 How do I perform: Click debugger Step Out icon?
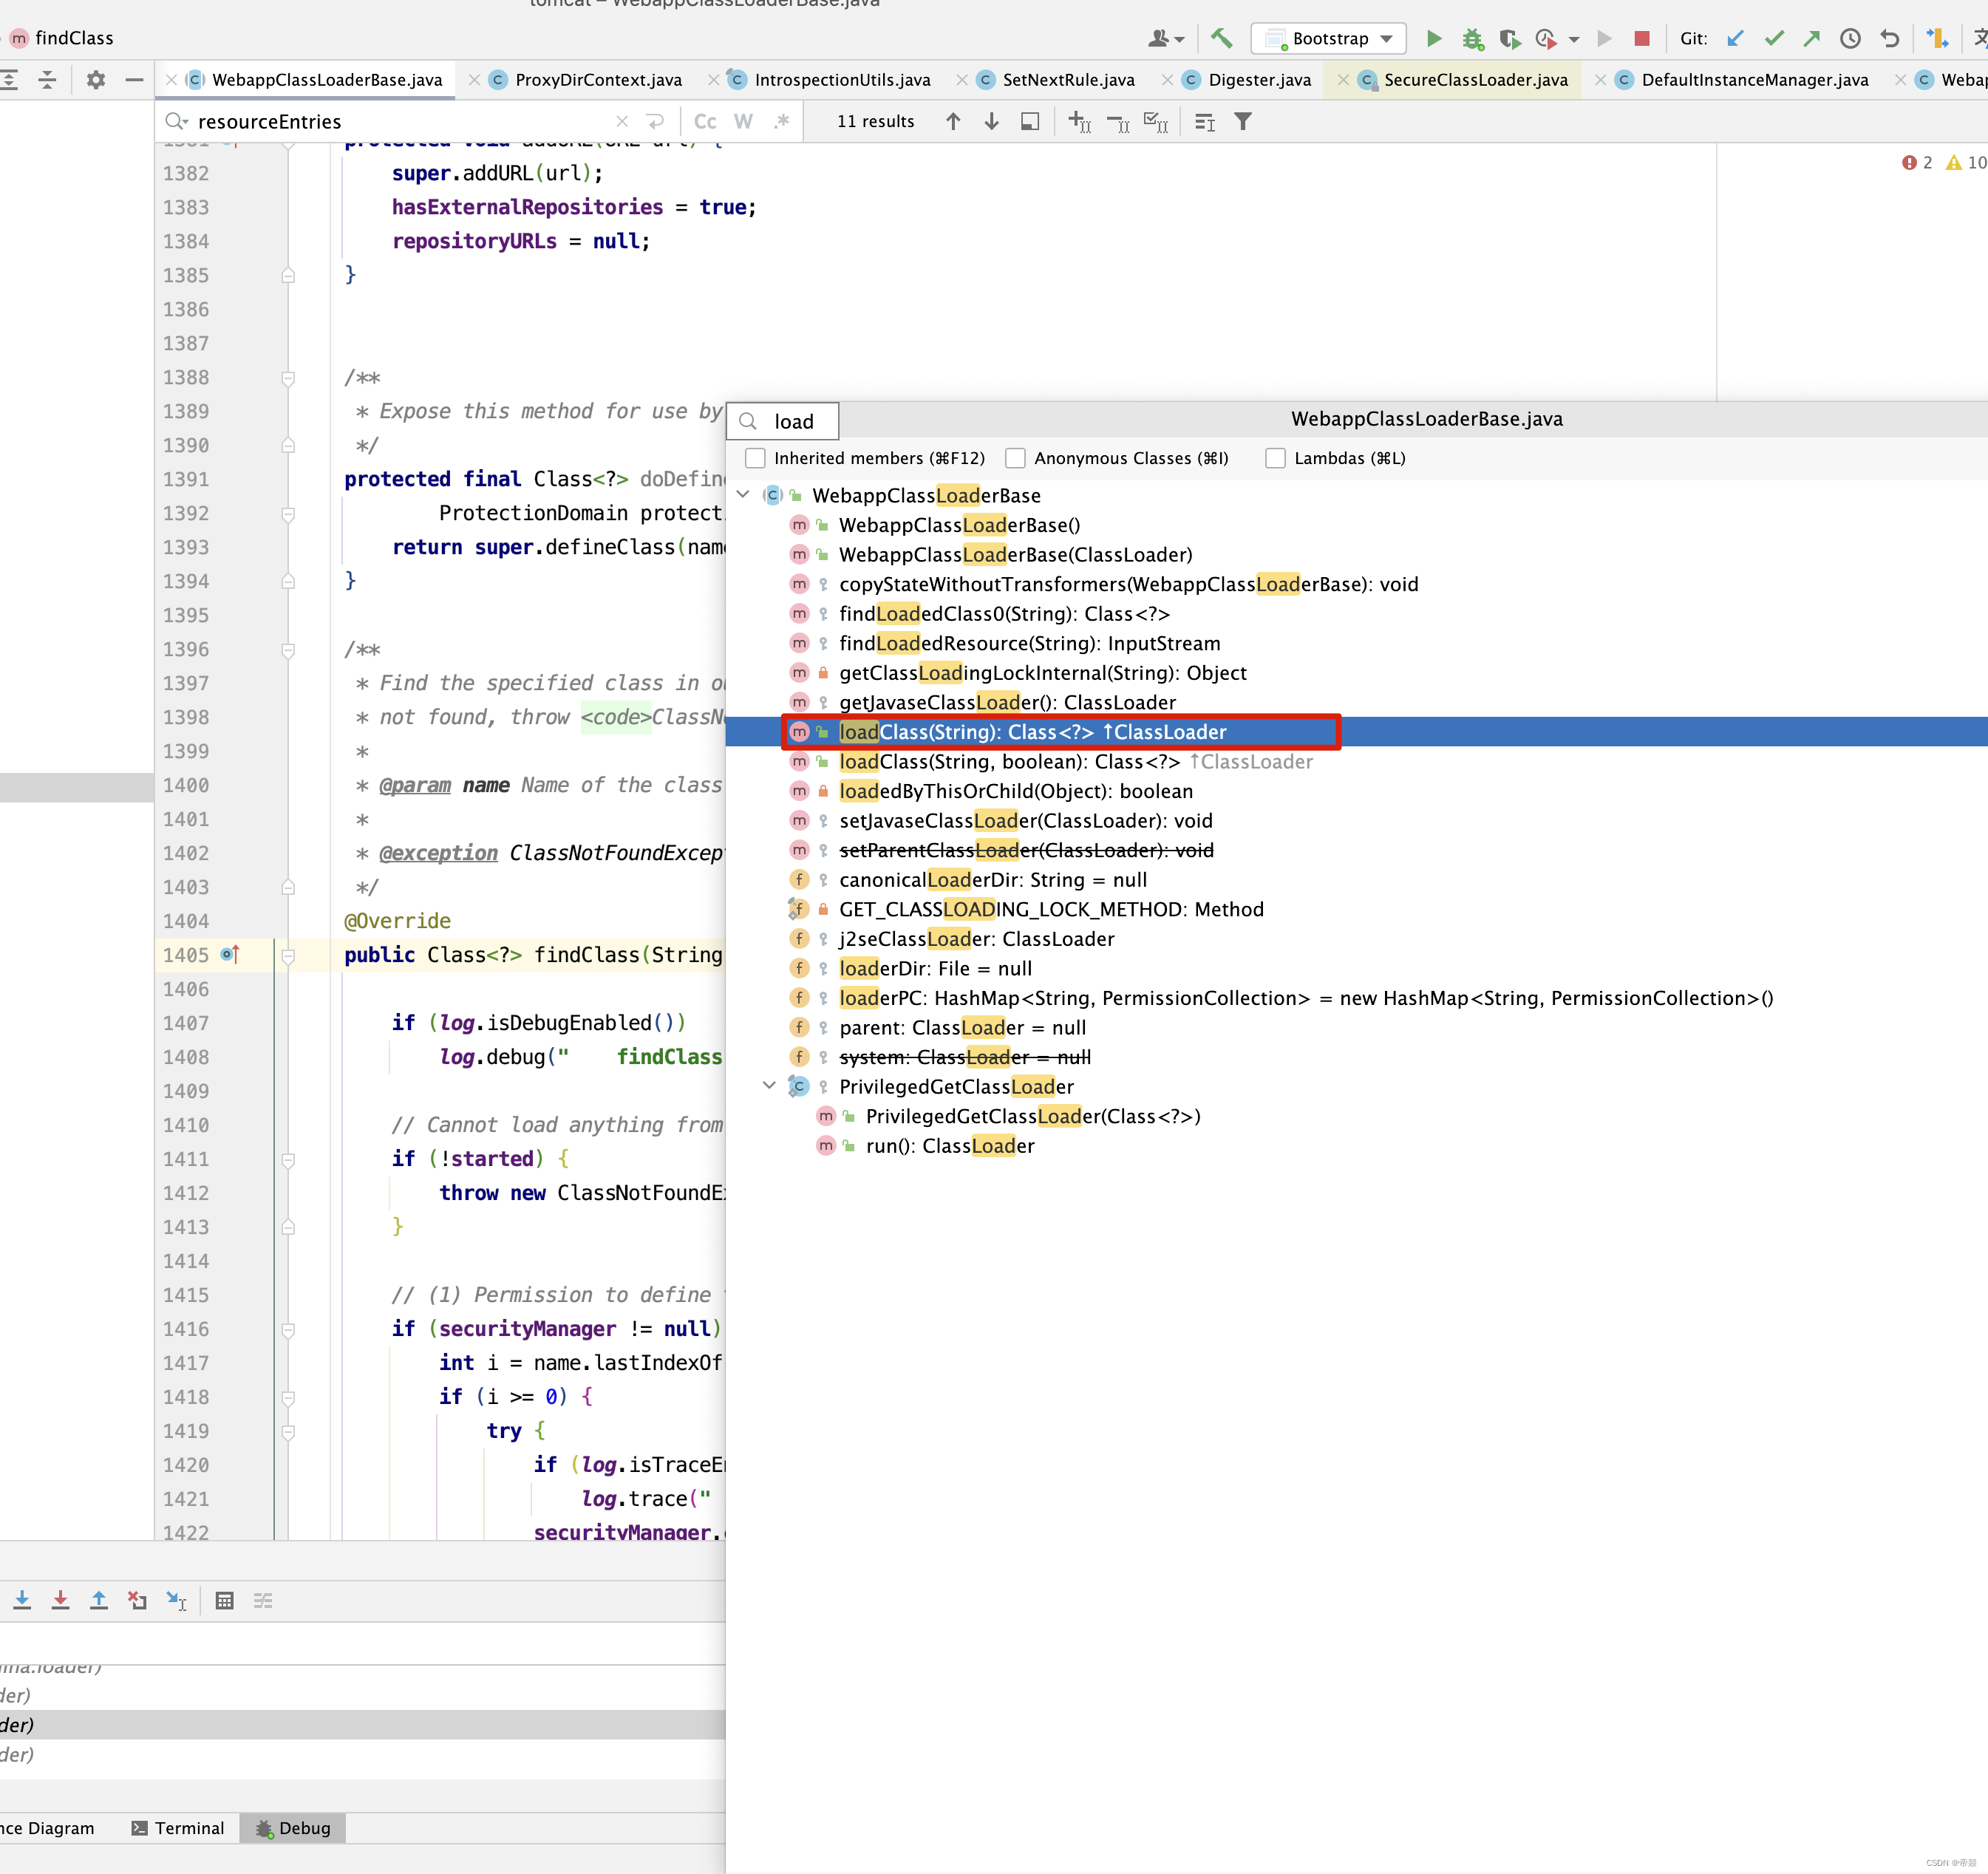click(x=99, y=1601)
